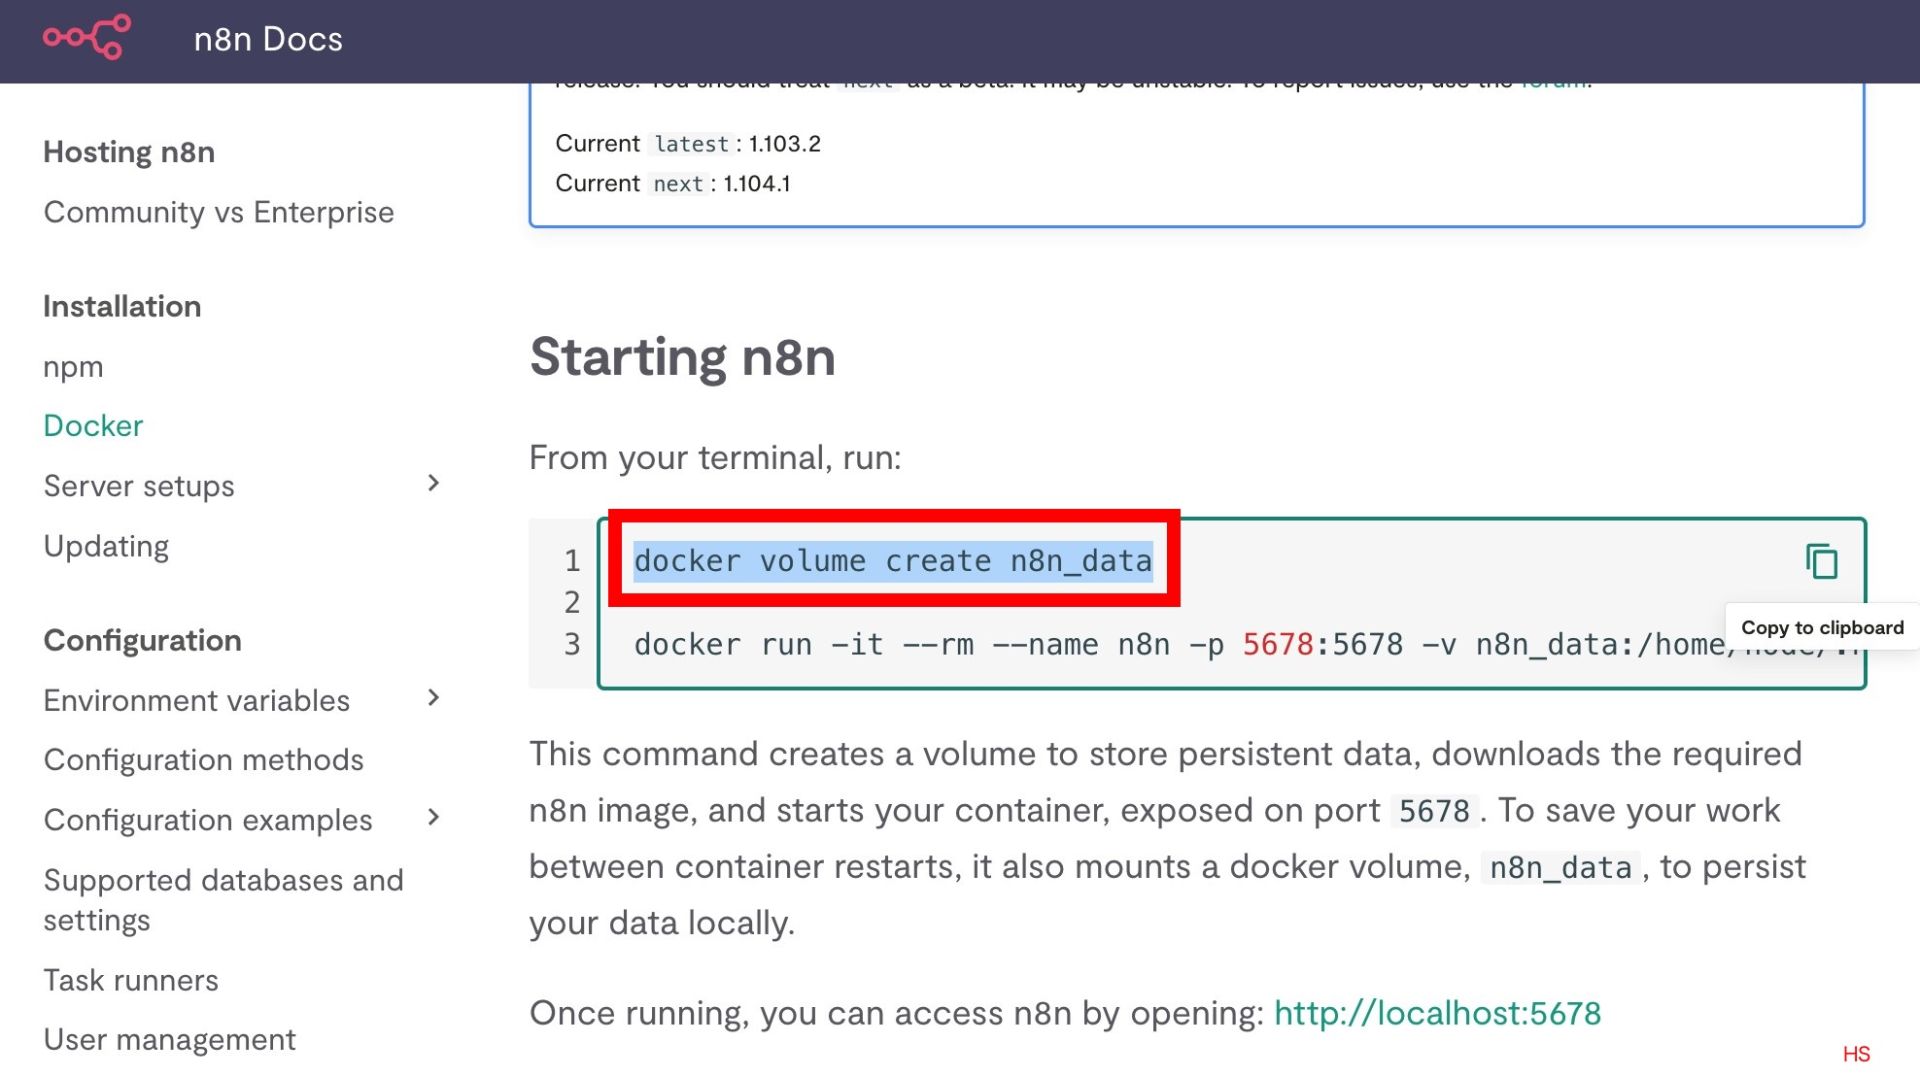1920x1076 pixels.
Task: Follow the http://localhost:5678 link
Action: [1437, 1013]
